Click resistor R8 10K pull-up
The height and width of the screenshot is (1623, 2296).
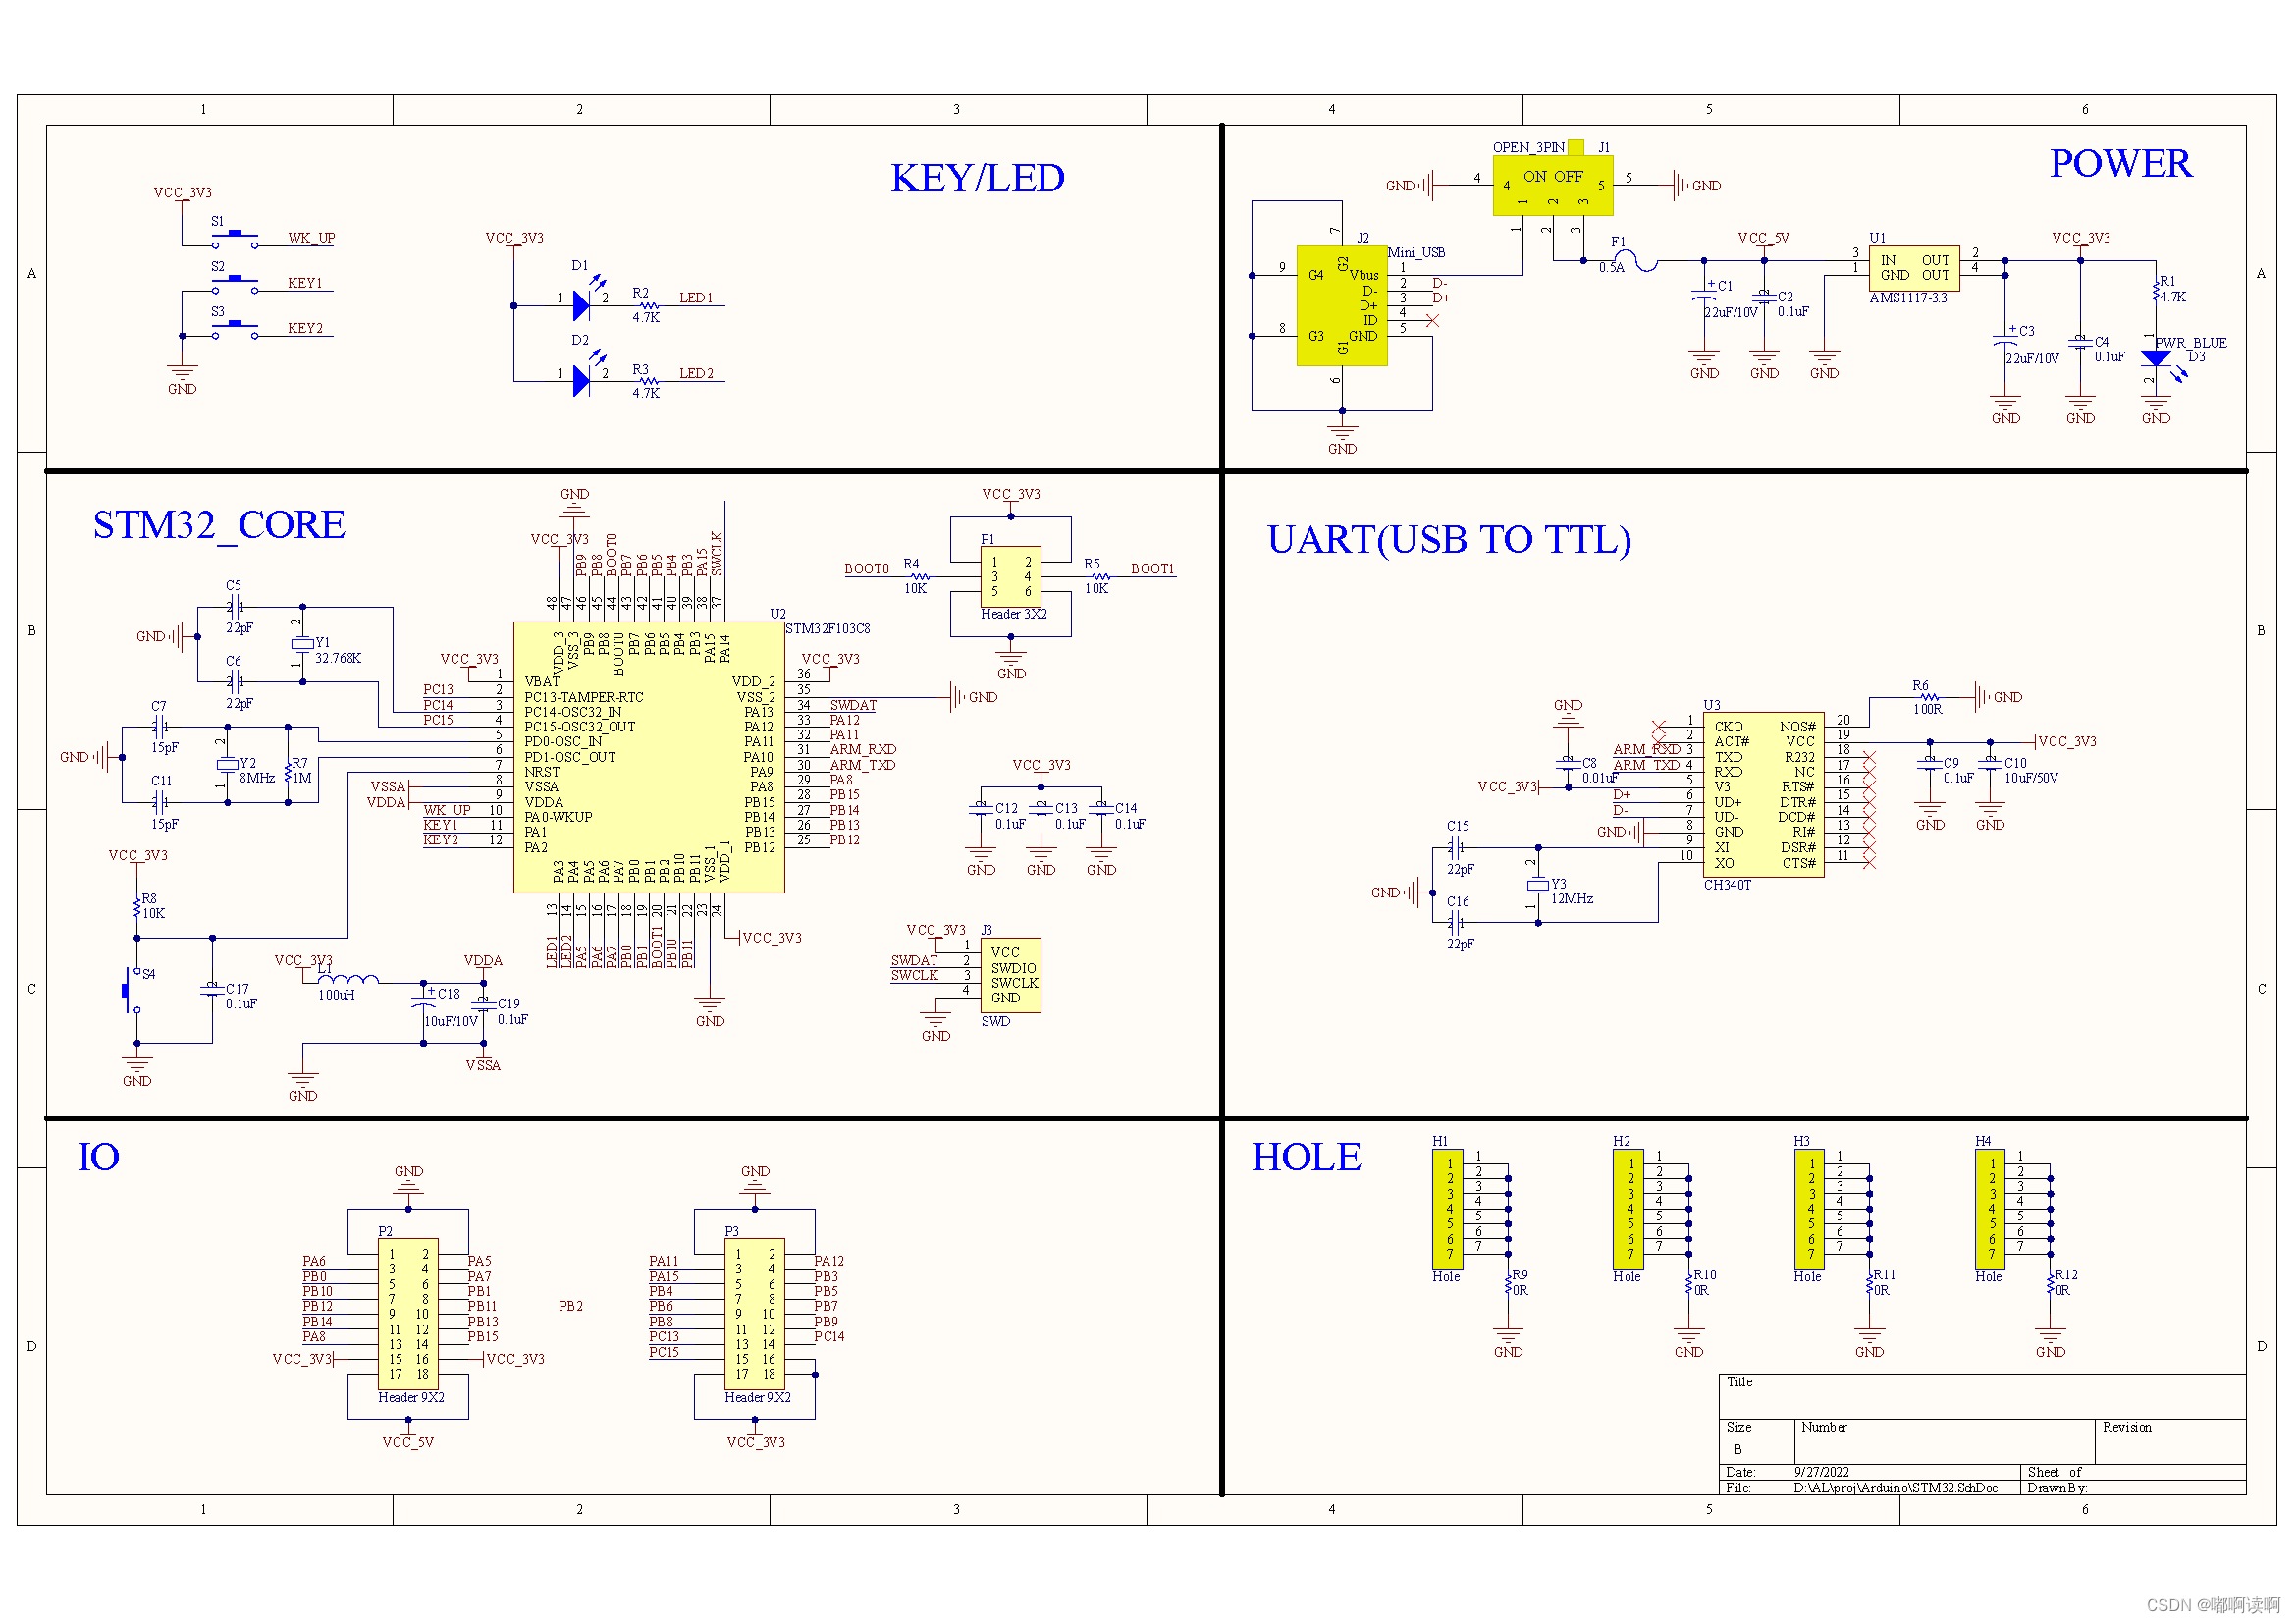click(137, 907)
